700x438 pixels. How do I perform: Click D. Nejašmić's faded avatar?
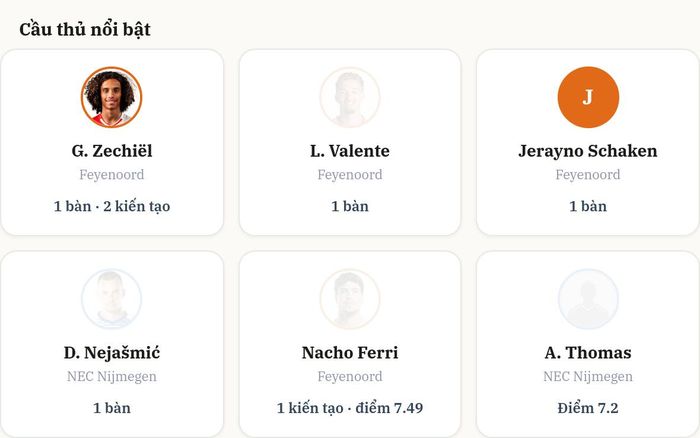pyautogui.click(x=112, y=299)
